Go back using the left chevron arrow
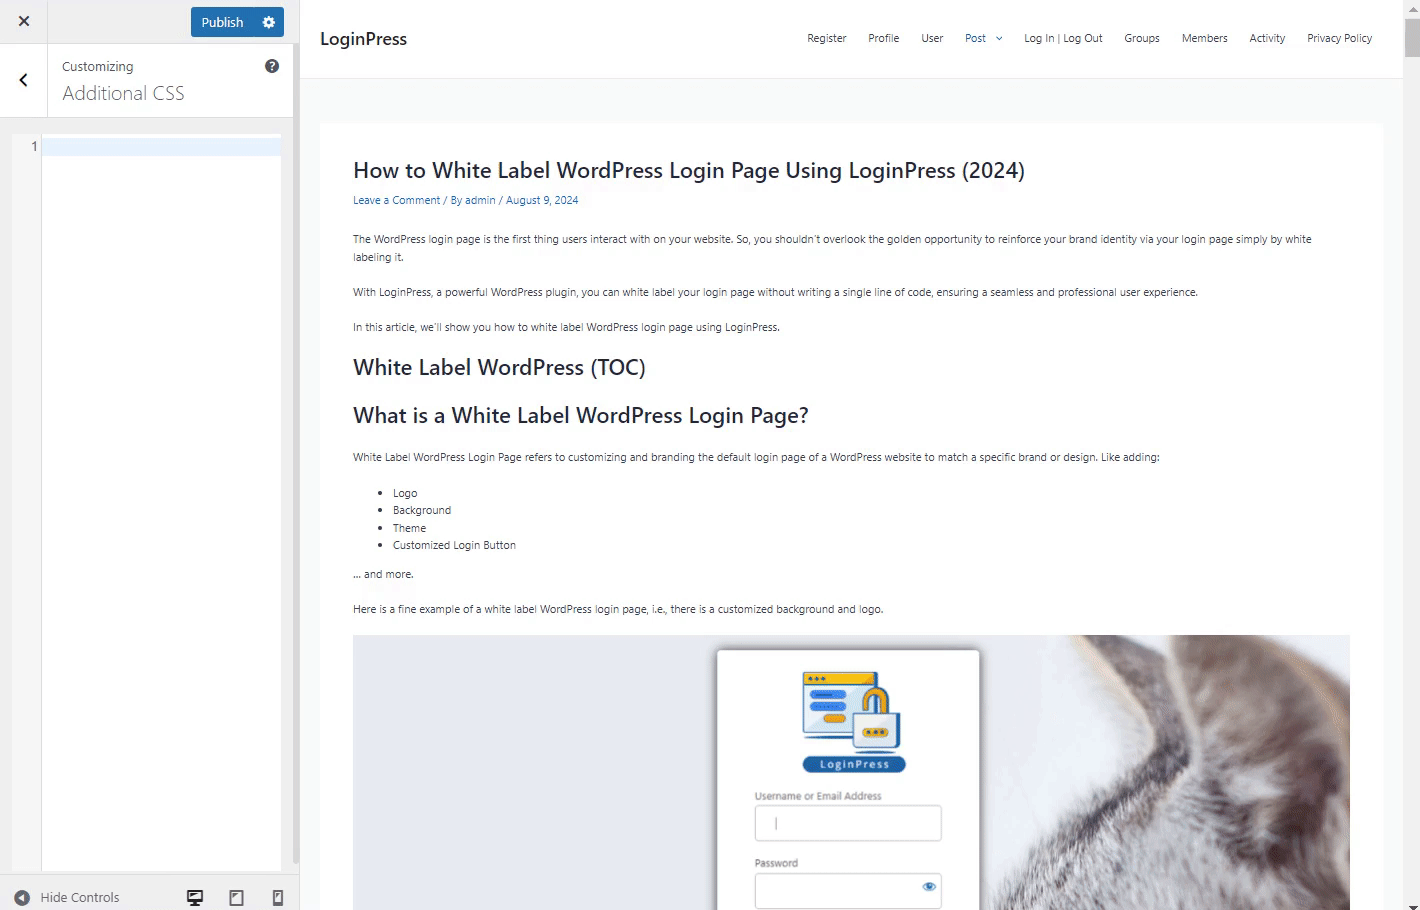Image resolution: width=1420 pixels, height=910 pixels. [x=24, y=80]
